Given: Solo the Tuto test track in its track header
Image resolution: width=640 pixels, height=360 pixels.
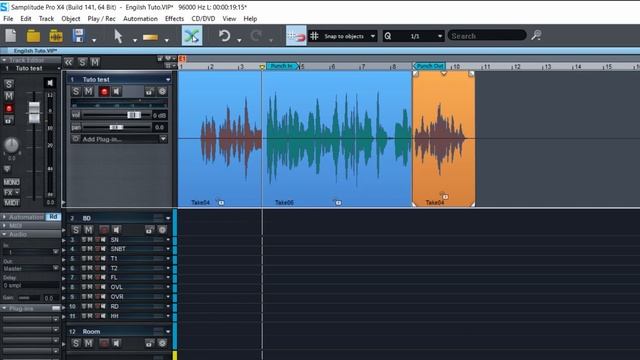Looking at the screenshot, I should click(76, 91).
